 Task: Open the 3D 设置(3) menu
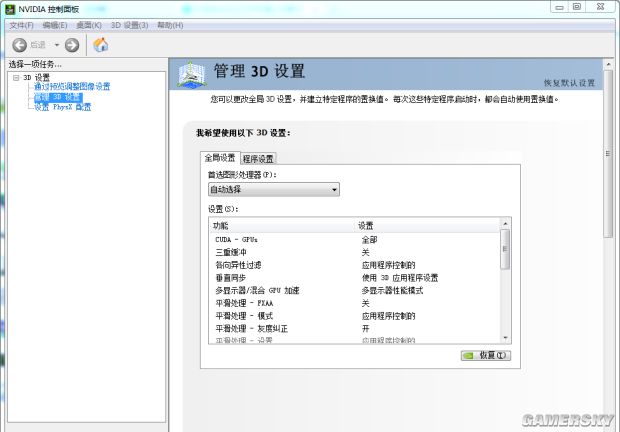129,25
